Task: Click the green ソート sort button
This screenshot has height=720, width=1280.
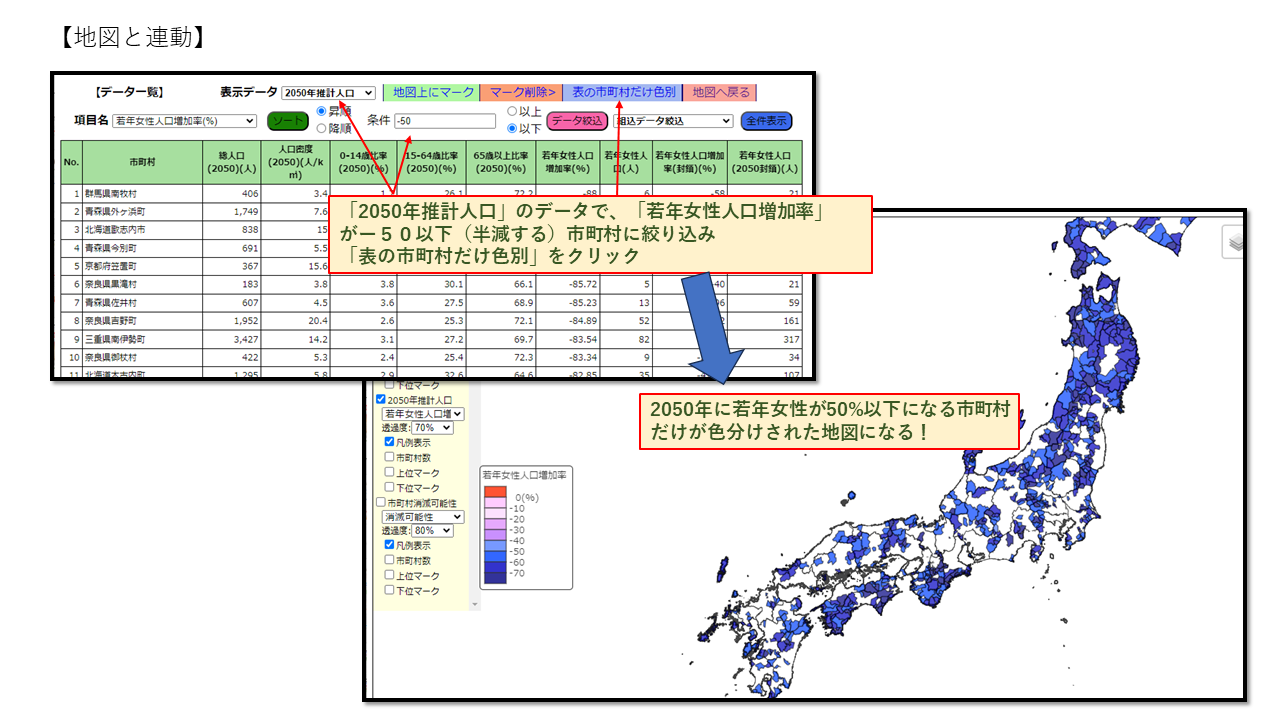Action: 288,121
